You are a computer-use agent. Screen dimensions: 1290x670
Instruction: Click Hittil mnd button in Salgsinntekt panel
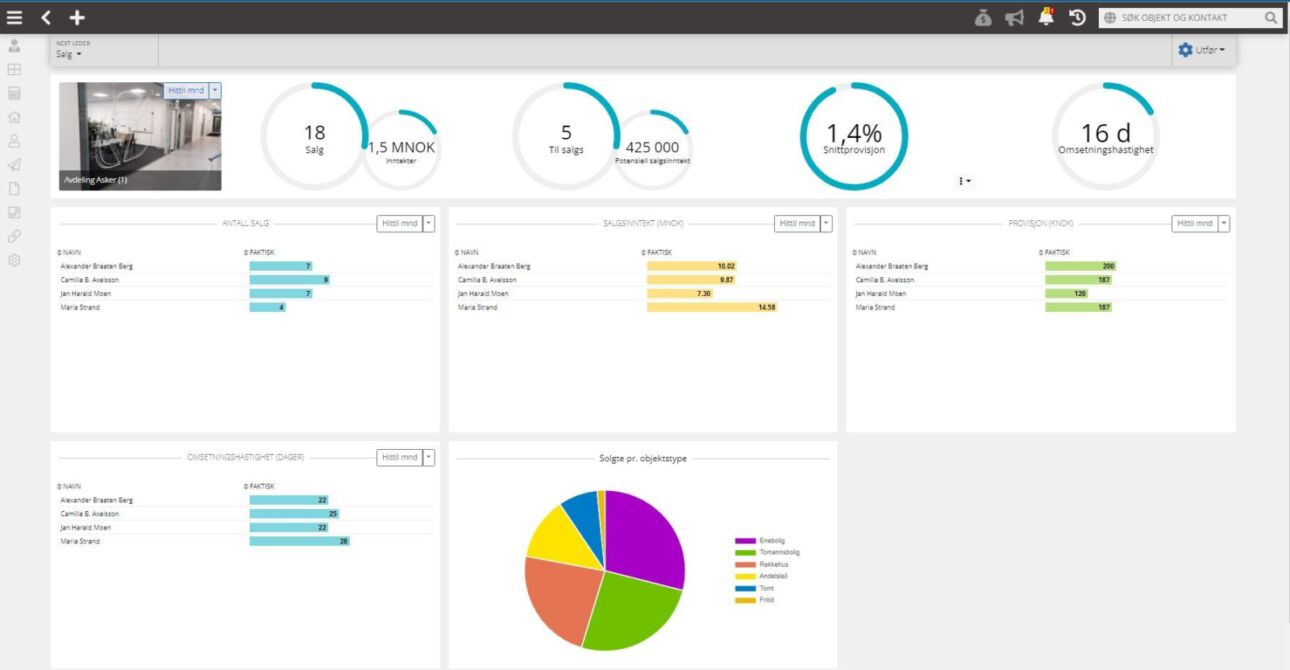pyautogui.click(x=796, y=224)
